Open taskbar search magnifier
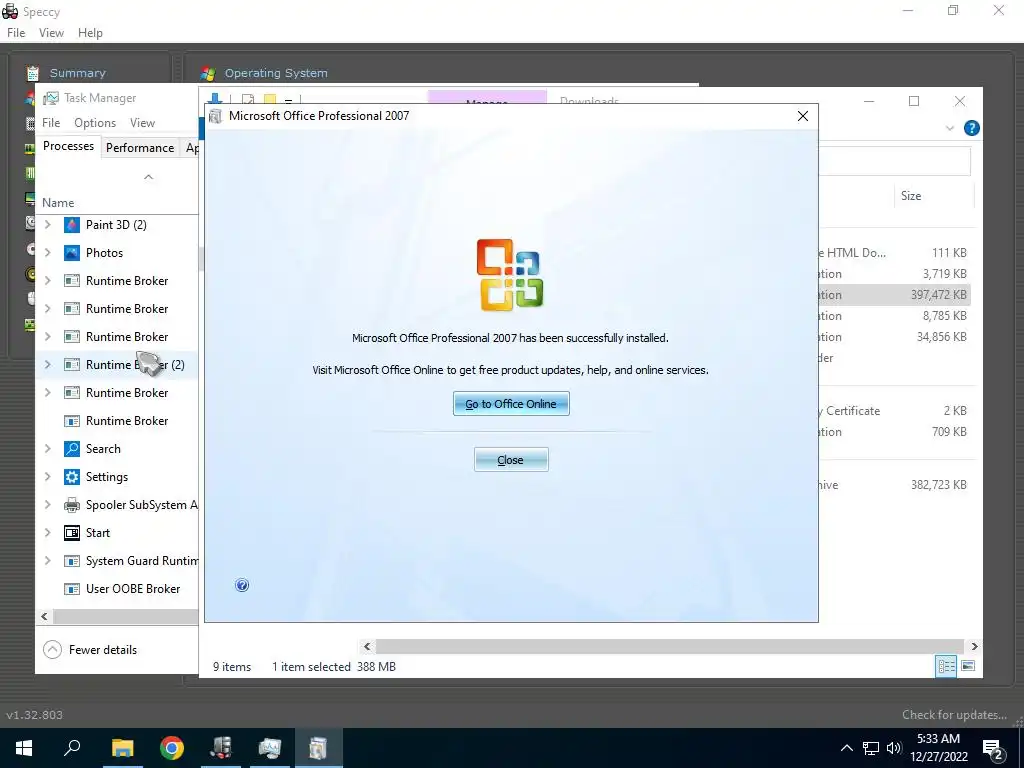 pyautogui.click(x=72, y=748)
